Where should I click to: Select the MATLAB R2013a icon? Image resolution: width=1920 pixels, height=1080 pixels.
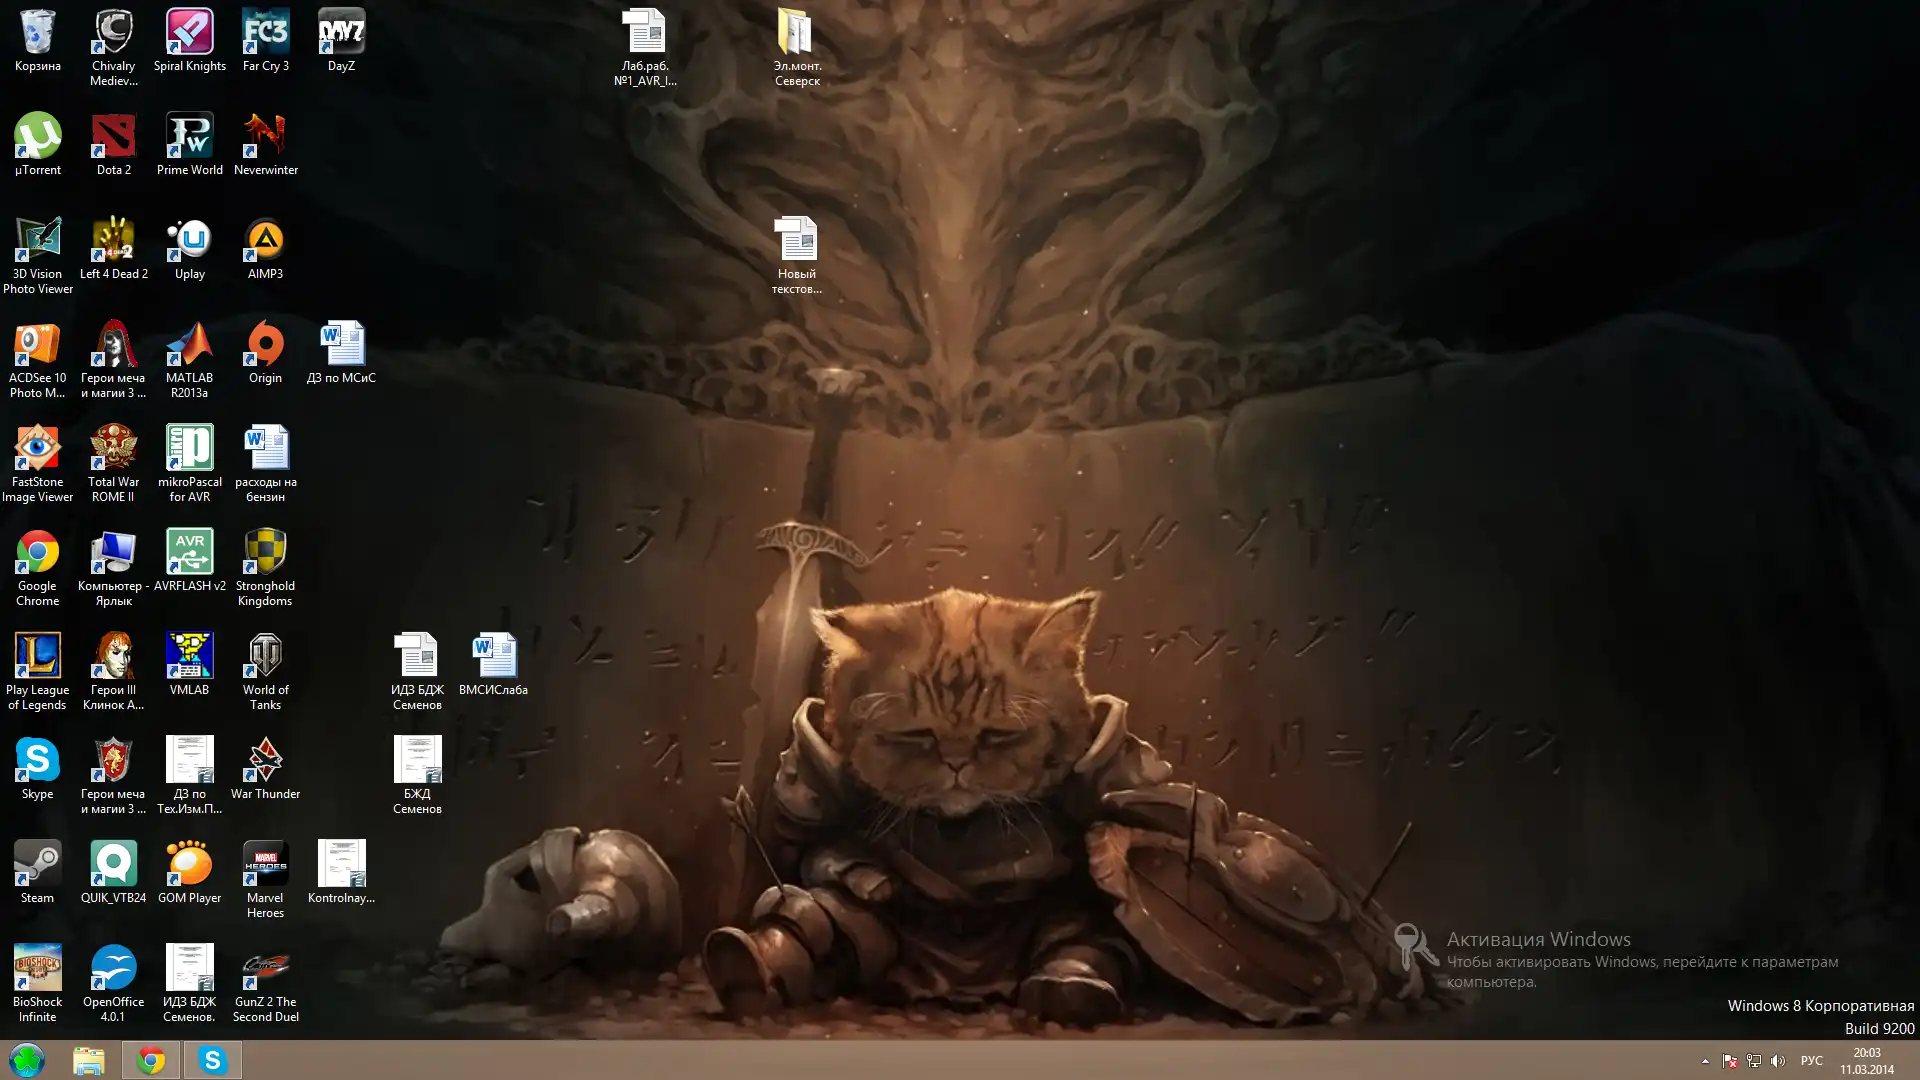click(189, 346)
